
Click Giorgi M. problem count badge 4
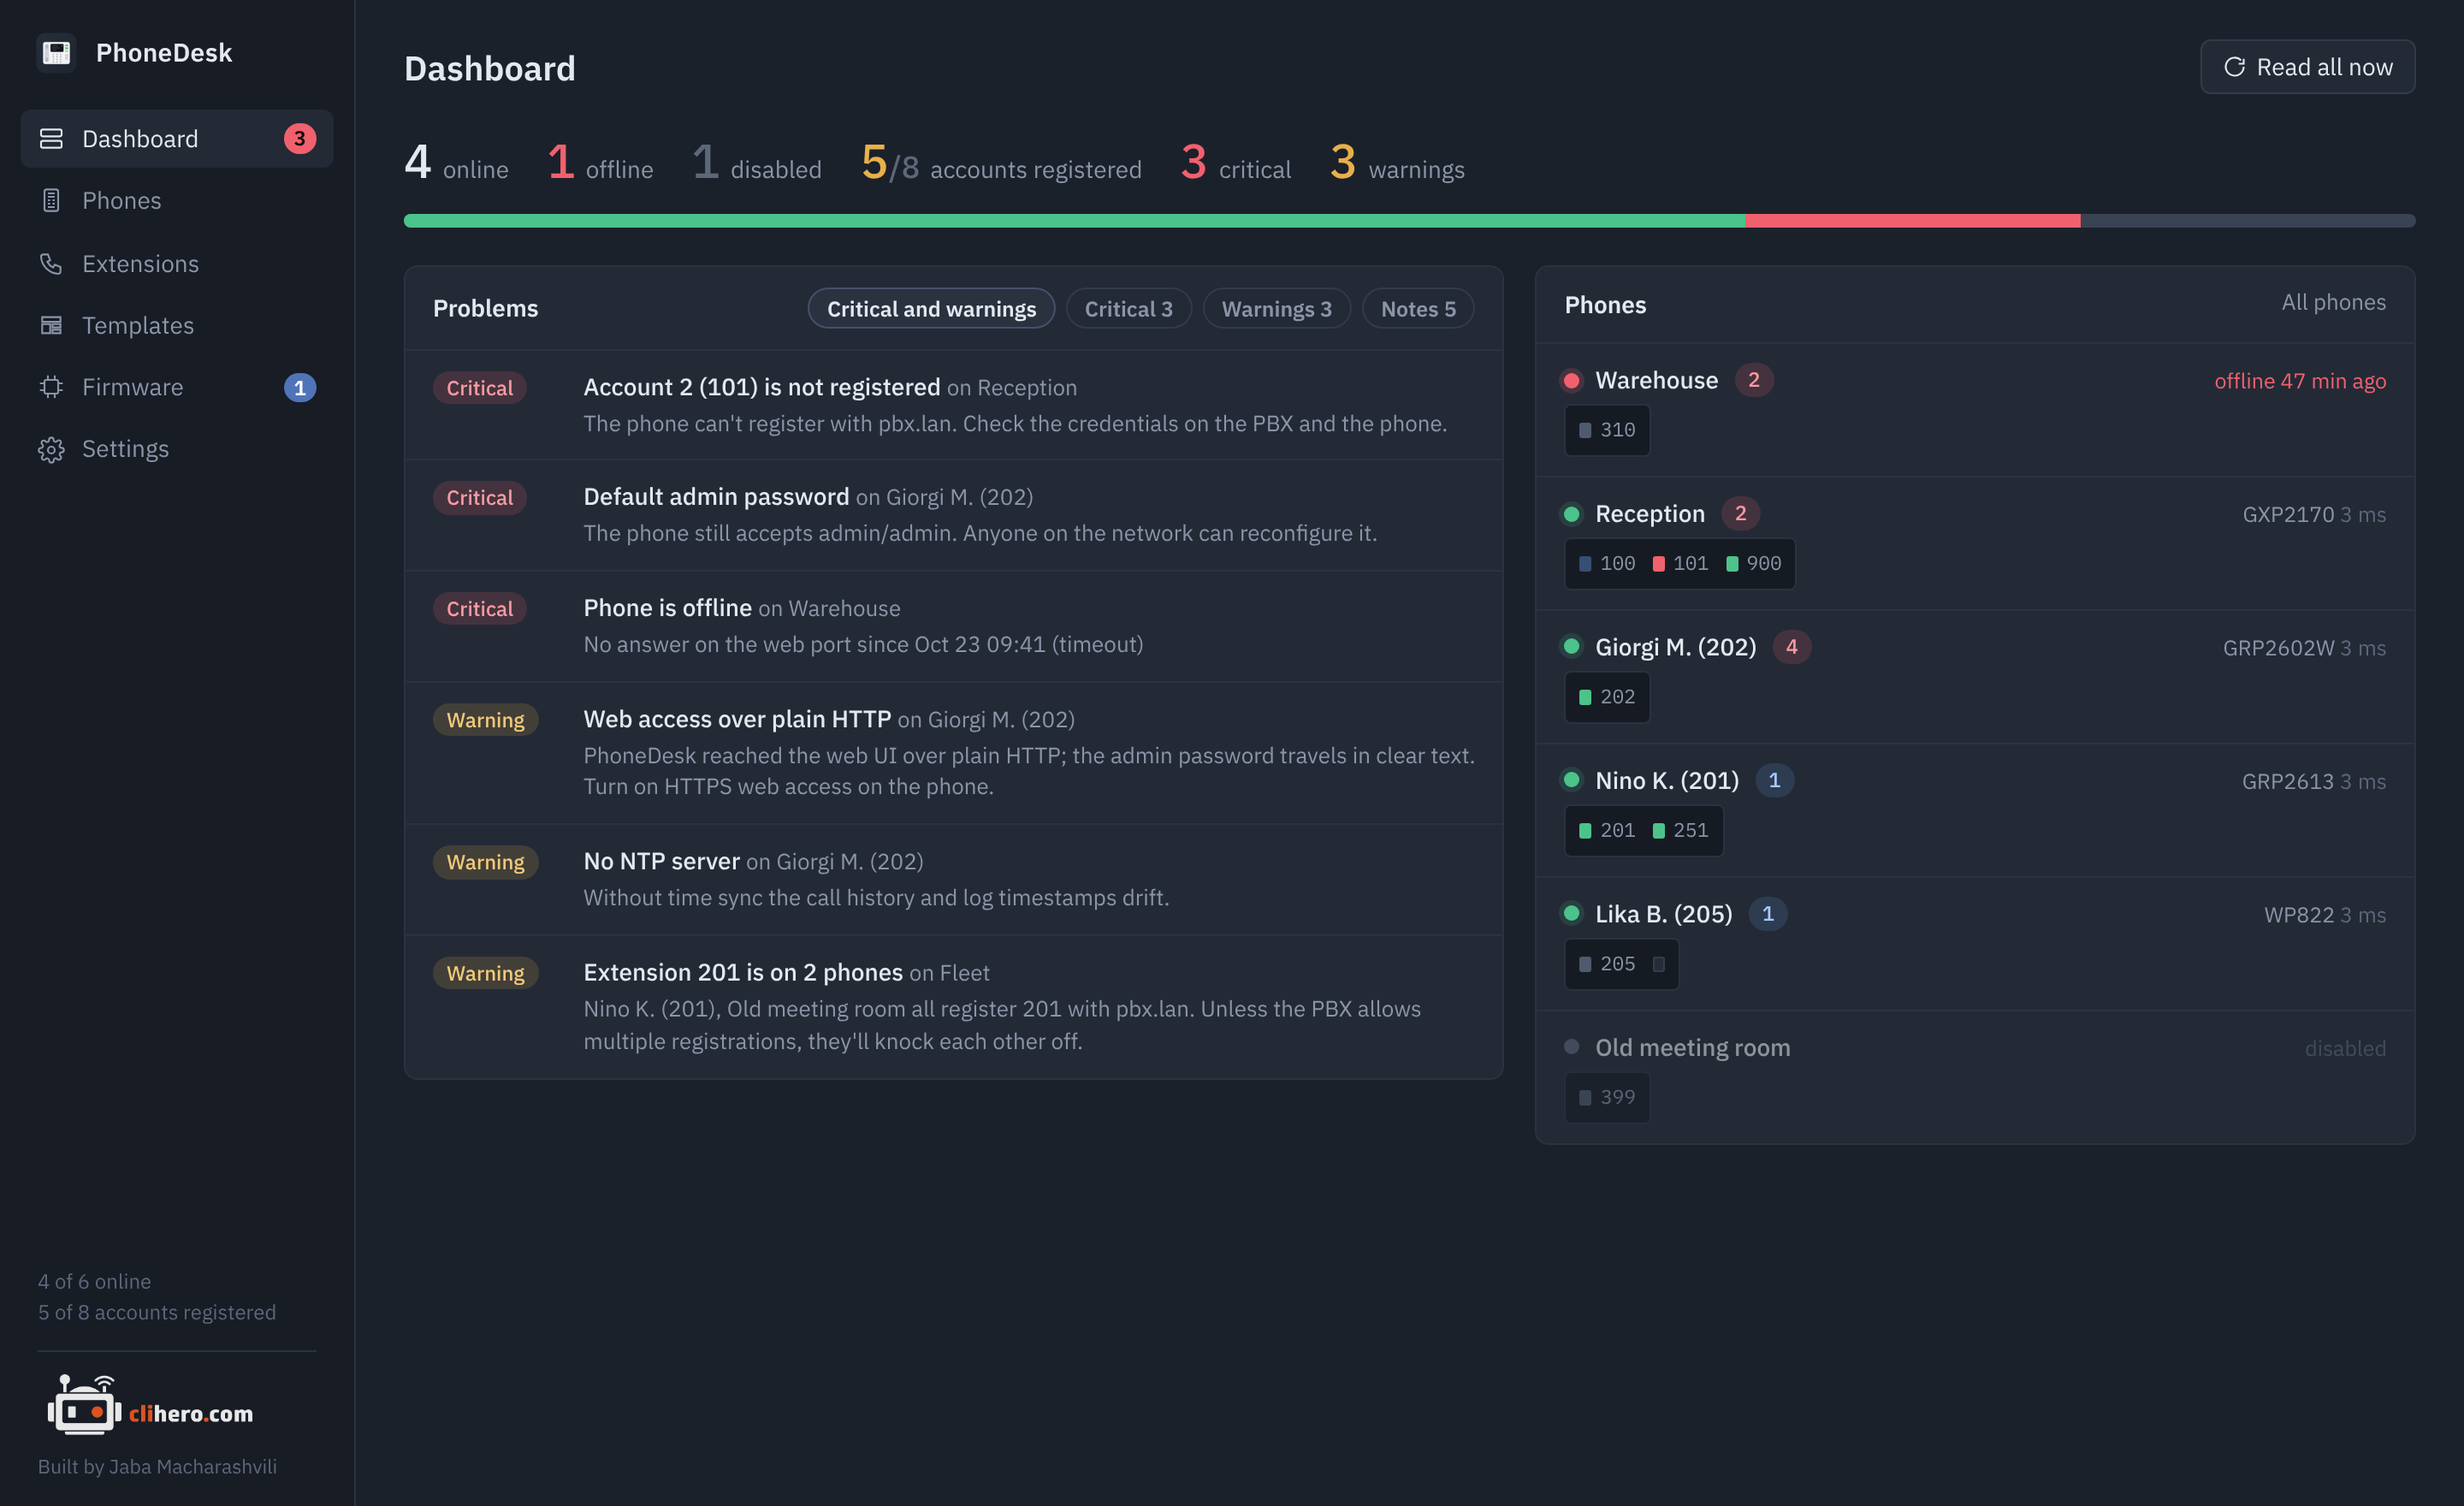coord(1791,647)
